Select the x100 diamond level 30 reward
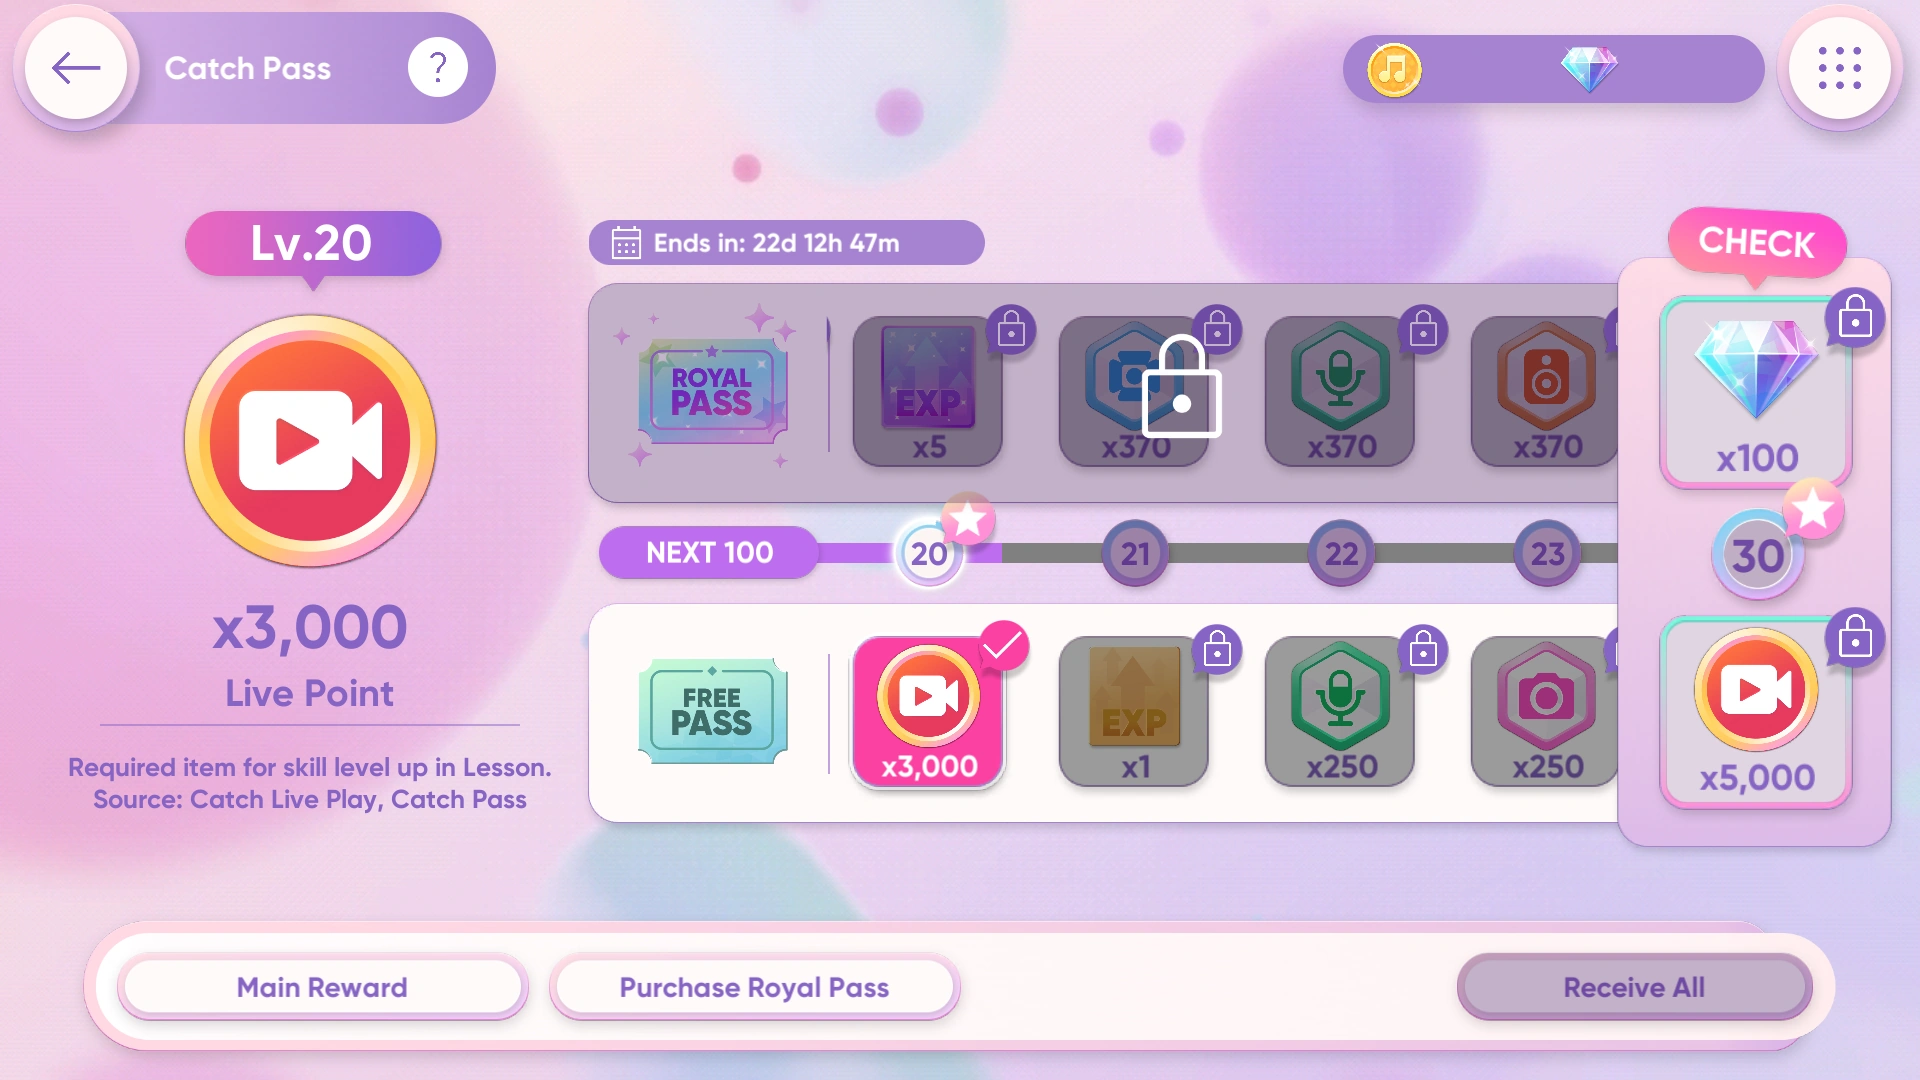The height and width of the screenshot is (1080, 1920). coord(1756,391)
